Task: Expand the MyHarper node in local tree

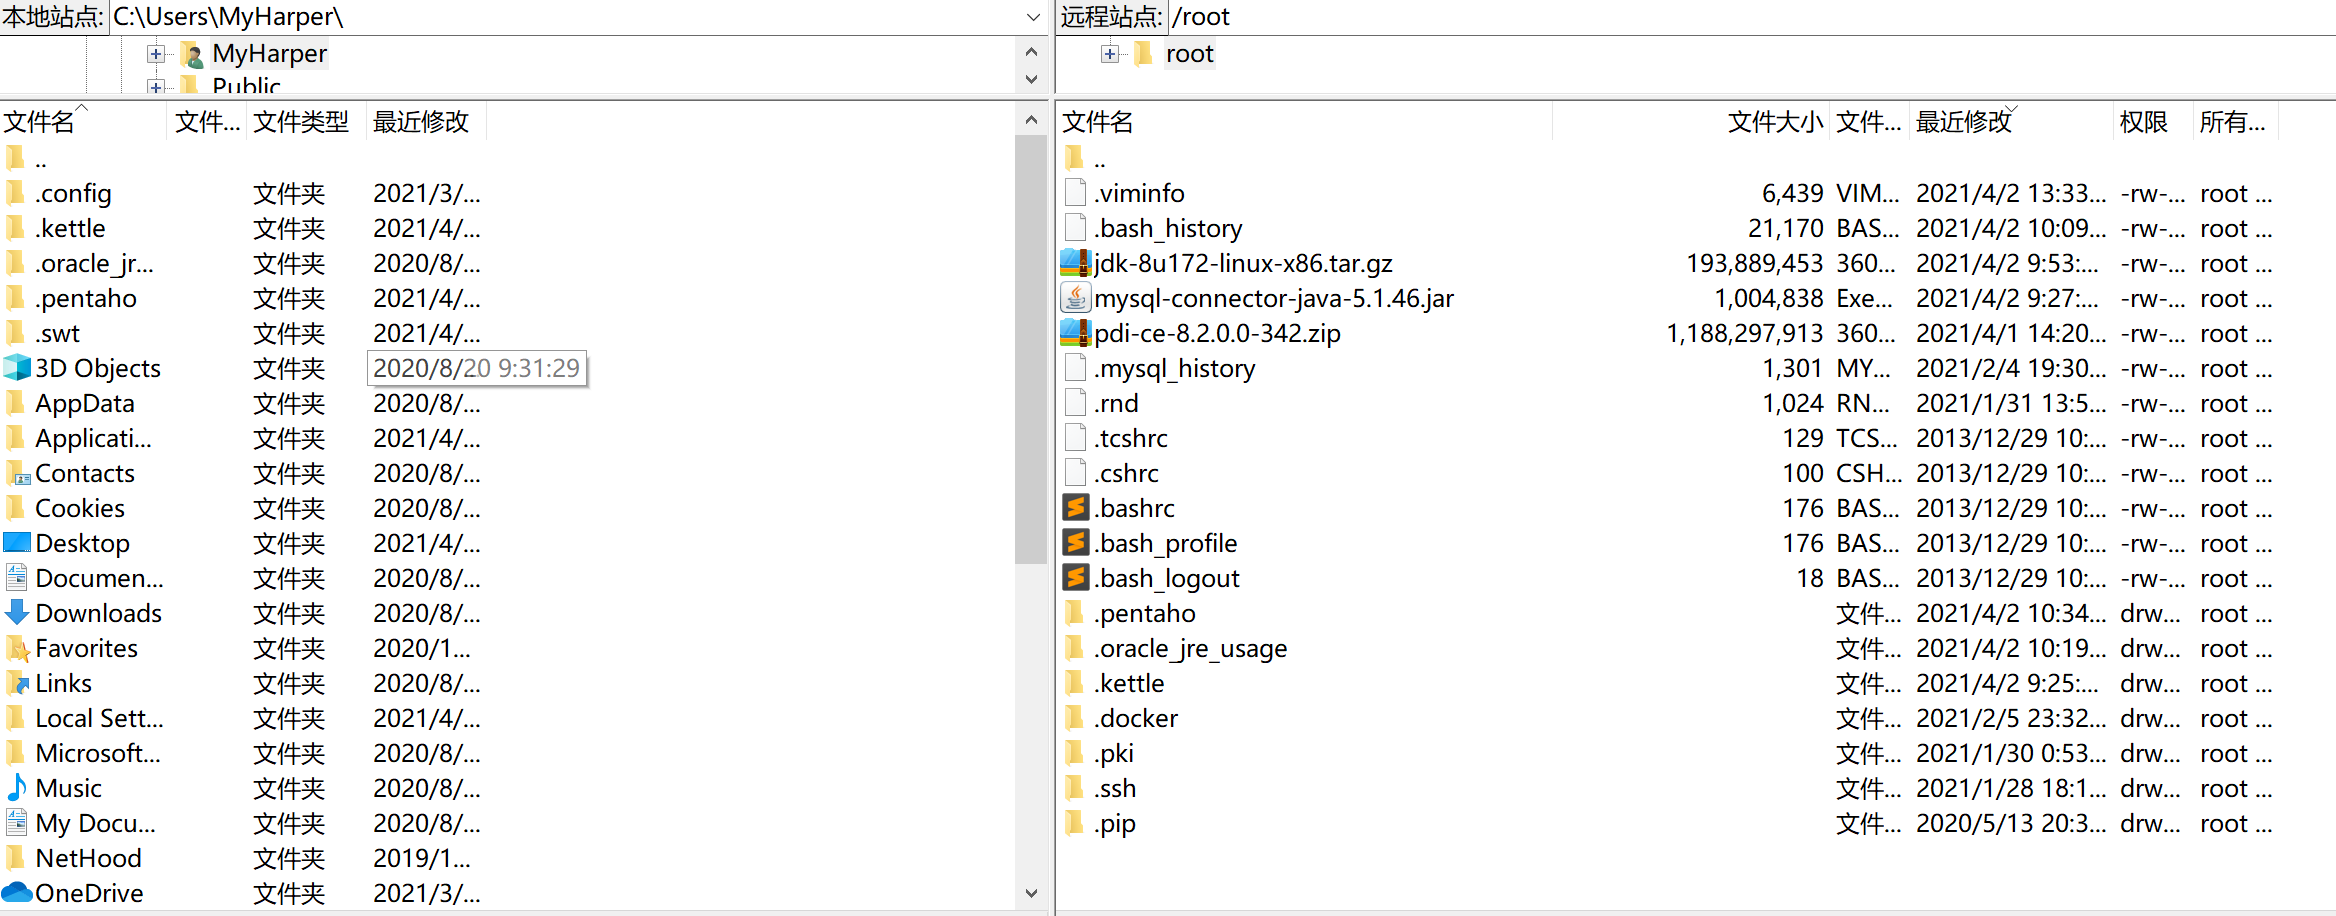Action: click(x=156, y=53)
